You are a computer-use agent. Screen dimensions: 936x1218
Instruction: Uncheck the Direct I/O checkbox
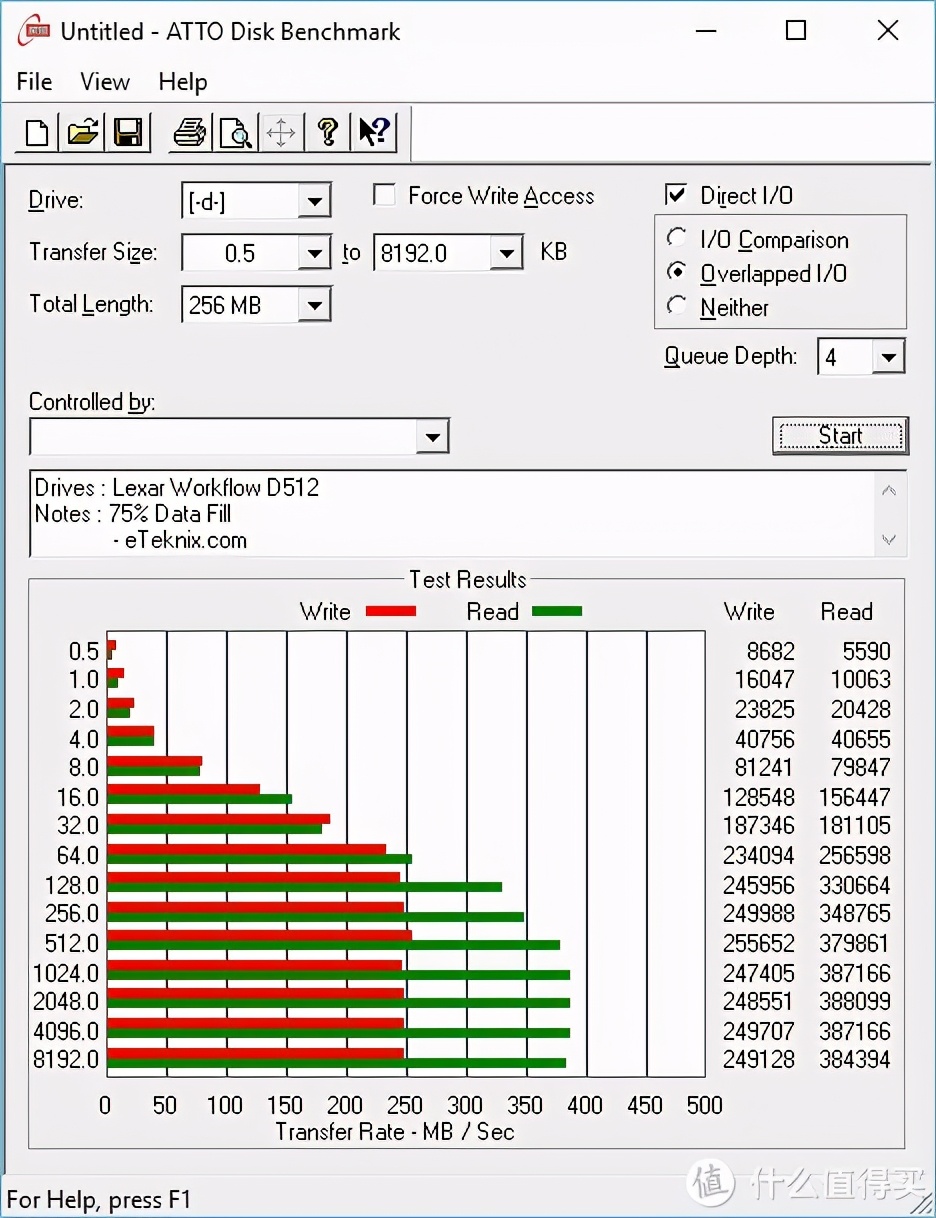pyautogui.click(x=676, y=195)
